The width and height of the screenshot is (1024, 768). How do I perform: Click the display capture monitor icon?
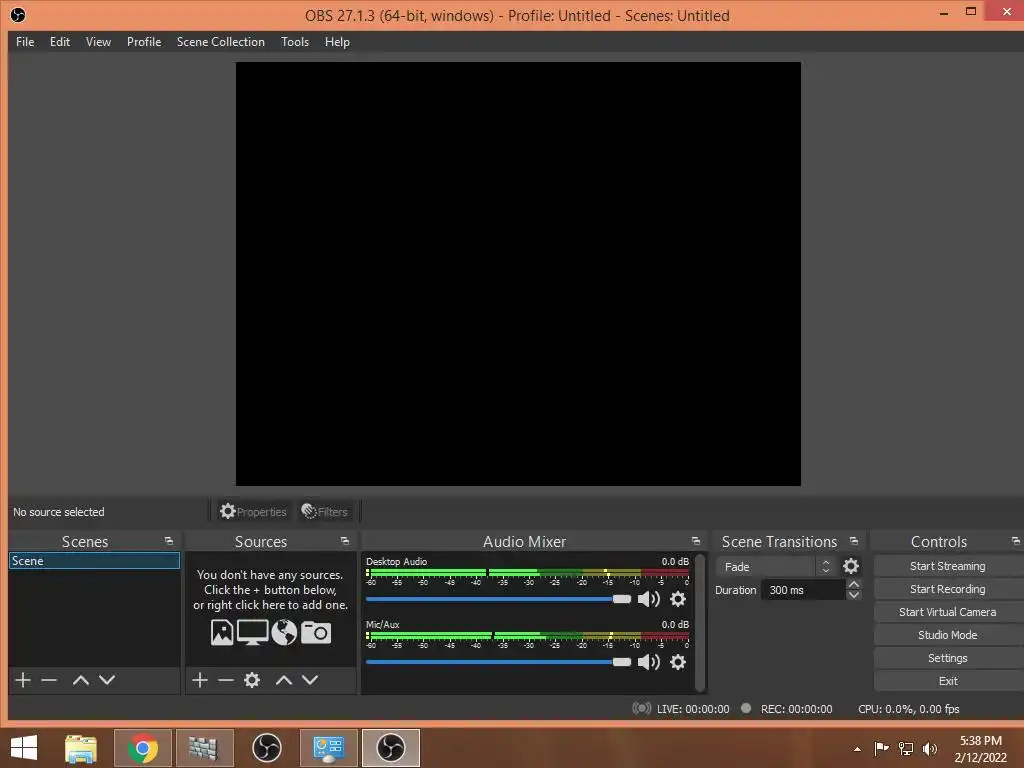(252, 632)
